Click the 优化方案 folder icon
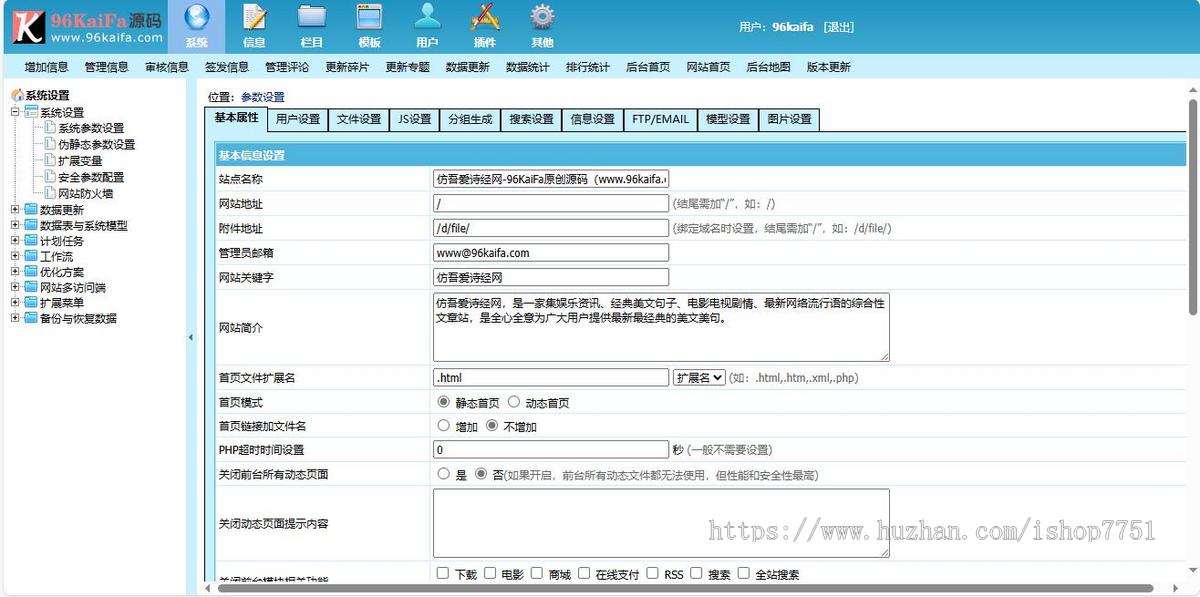This screenshot has width=1200, height=597. click(31, 272)
